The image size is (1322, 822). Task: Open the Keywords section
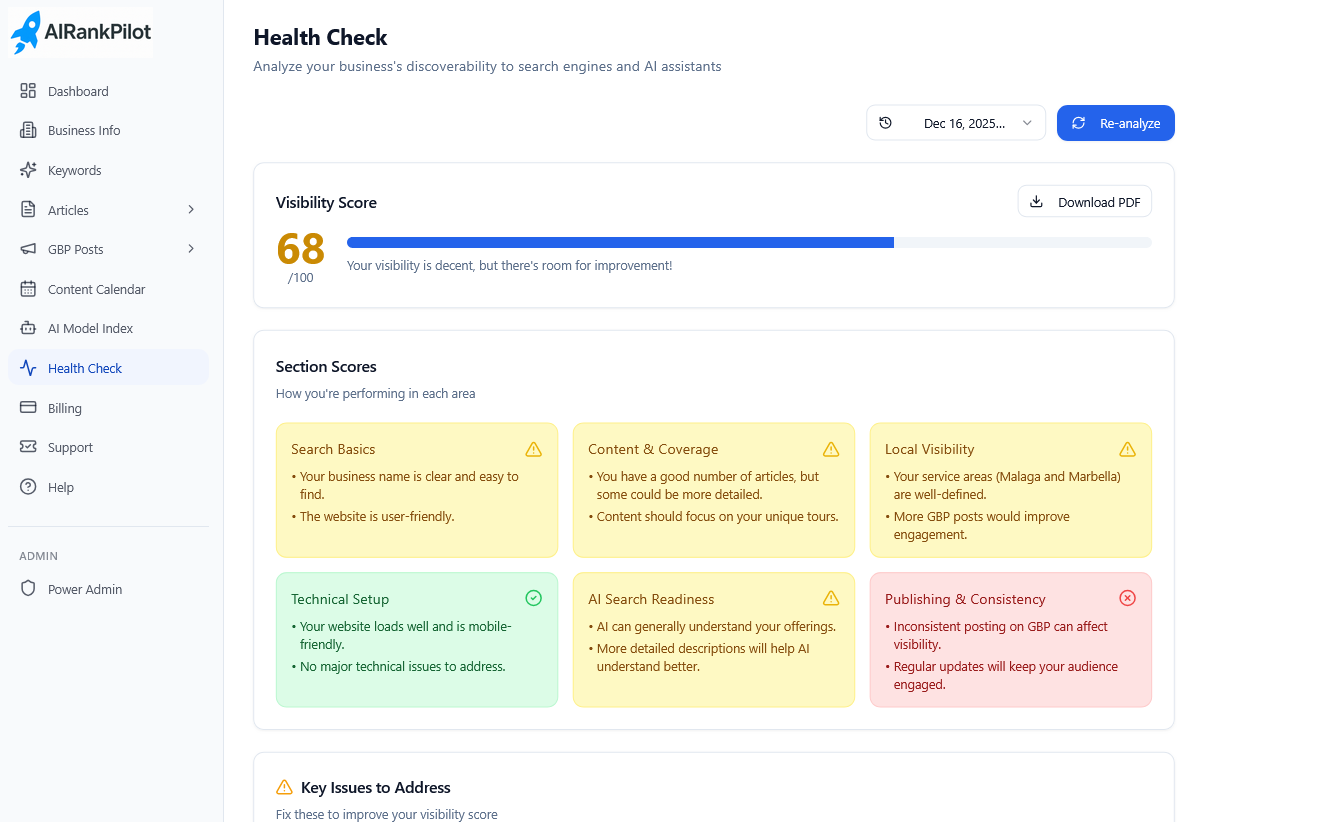coord(108,170)
